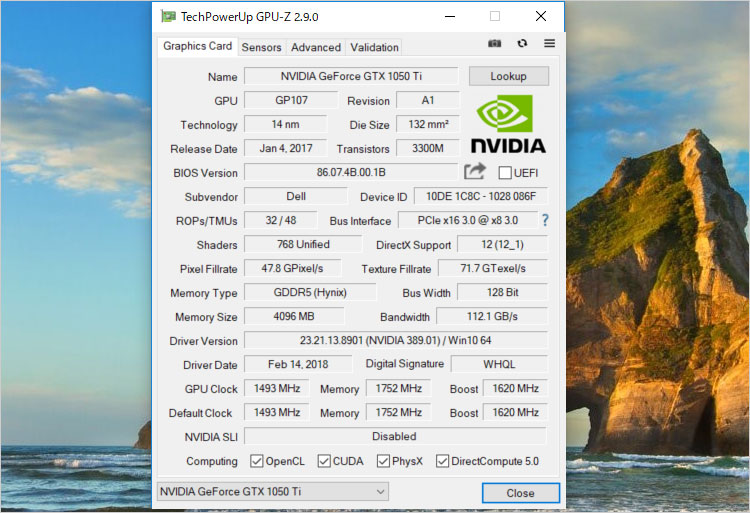Image resolution: width=750 pixels, height=513 pixels.
Task: Click the Default Clock row's Memory 1752 MHz
Action: [398, 412]
